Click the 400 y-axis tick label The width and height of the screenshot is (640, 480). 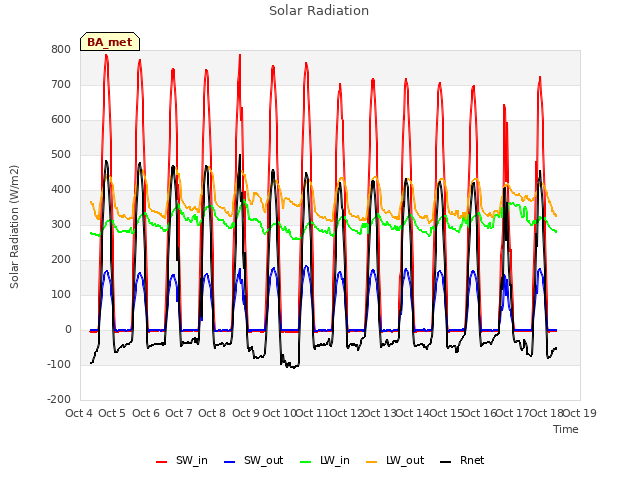point(61,190)
